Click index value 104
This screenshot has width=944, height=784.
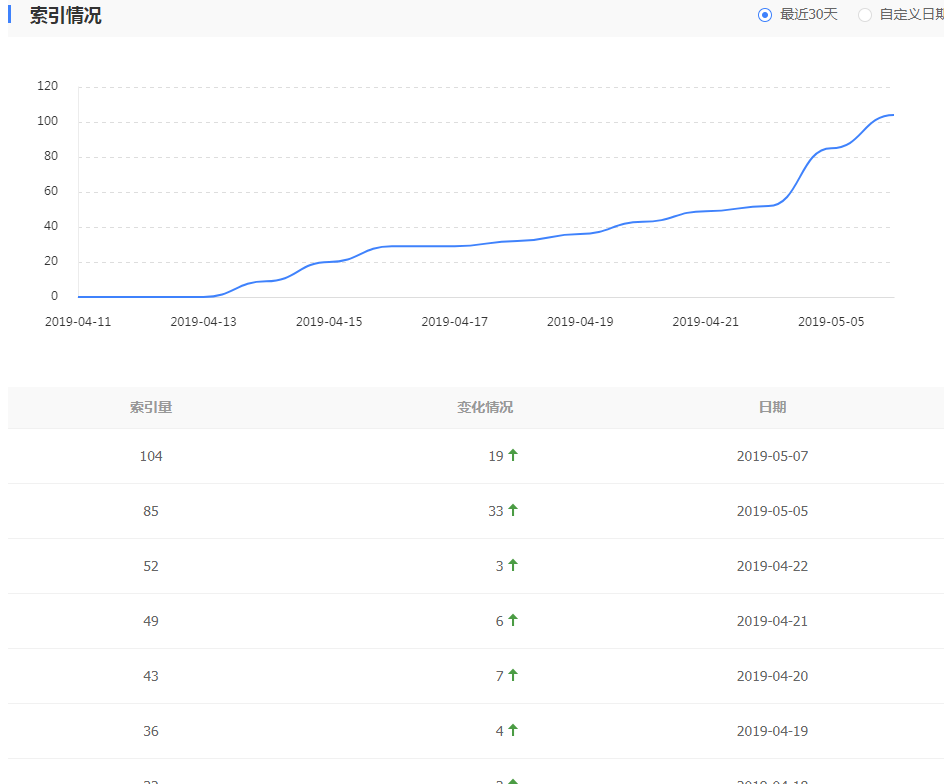[x=151, y=456]
